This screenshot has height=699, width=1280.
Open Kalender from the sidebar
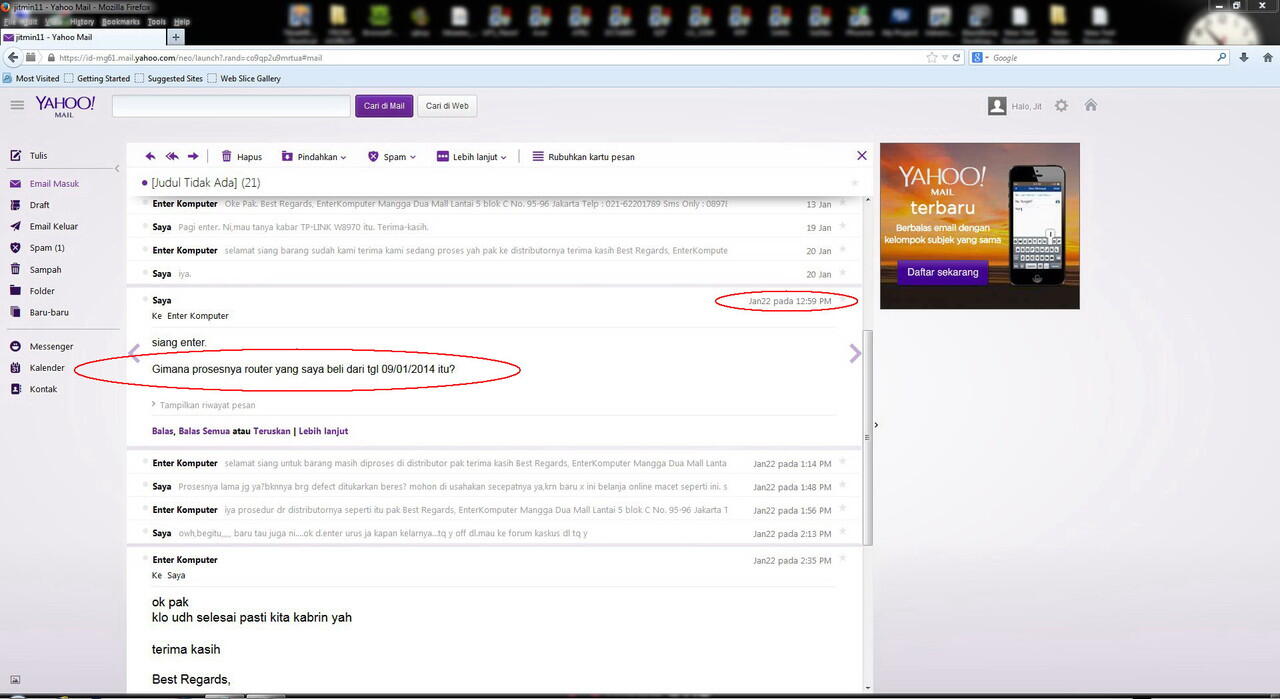pyautogui.click(x=37, y=368)
